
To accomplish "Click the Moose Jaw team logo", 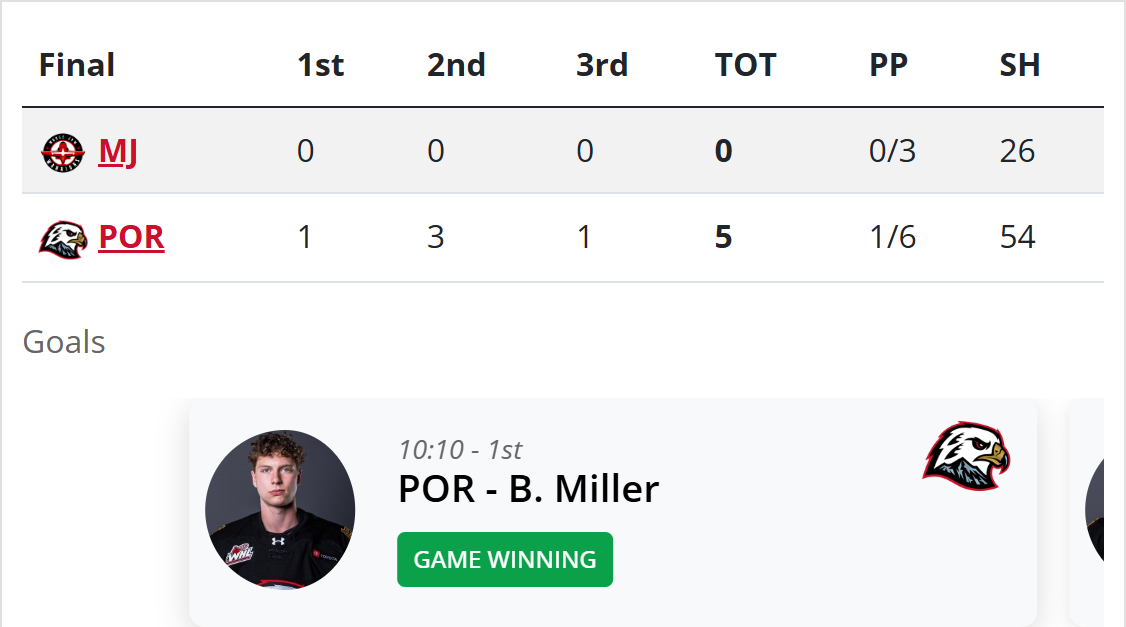I will 63,152.
